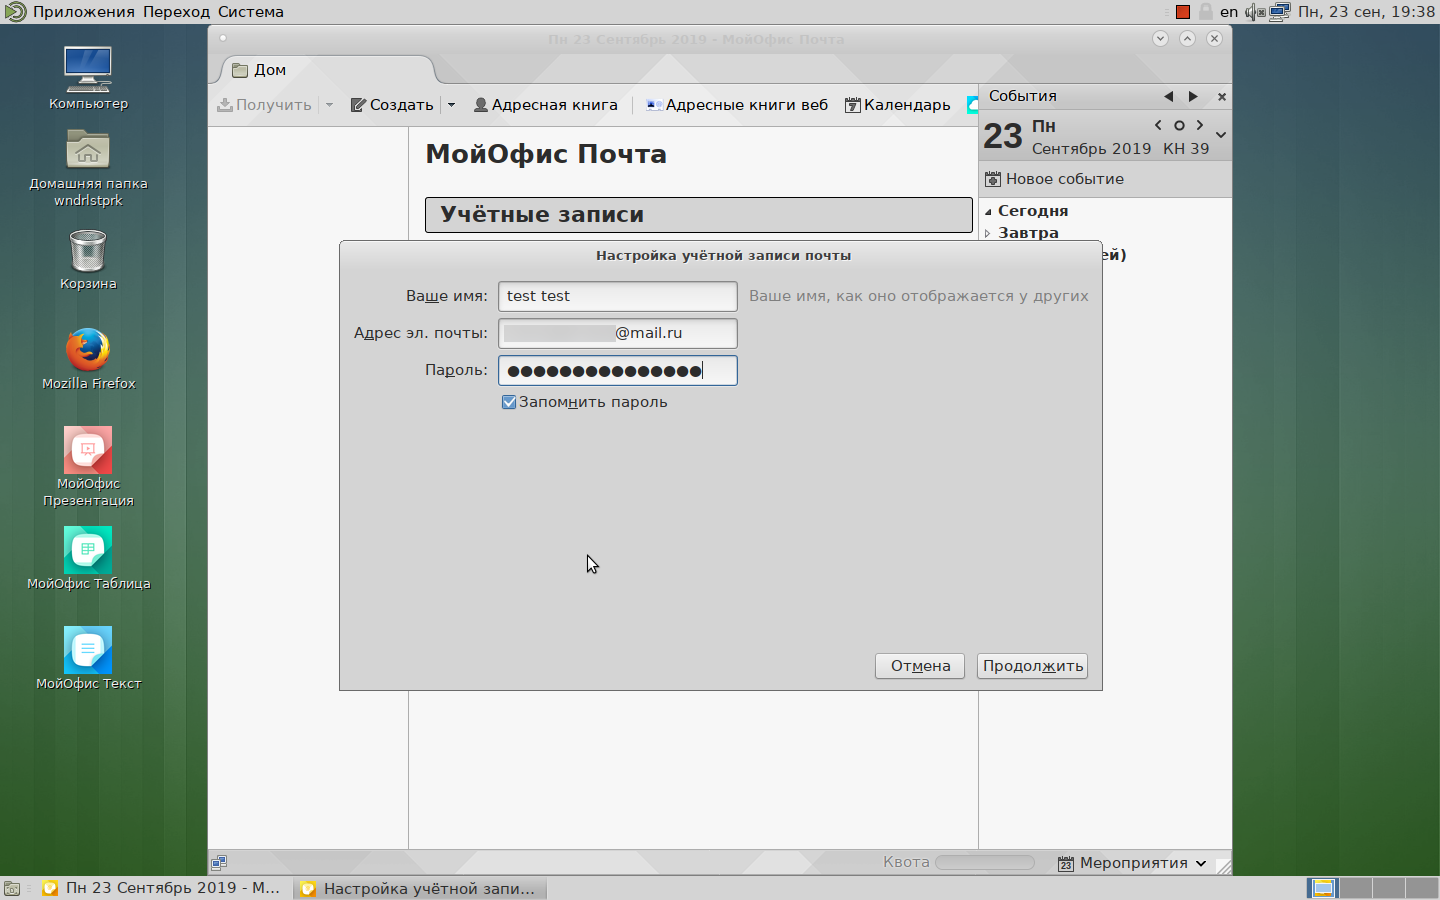Click the connection status icon in status bar
Screen dimensions: 1440x900
(219, 862)
